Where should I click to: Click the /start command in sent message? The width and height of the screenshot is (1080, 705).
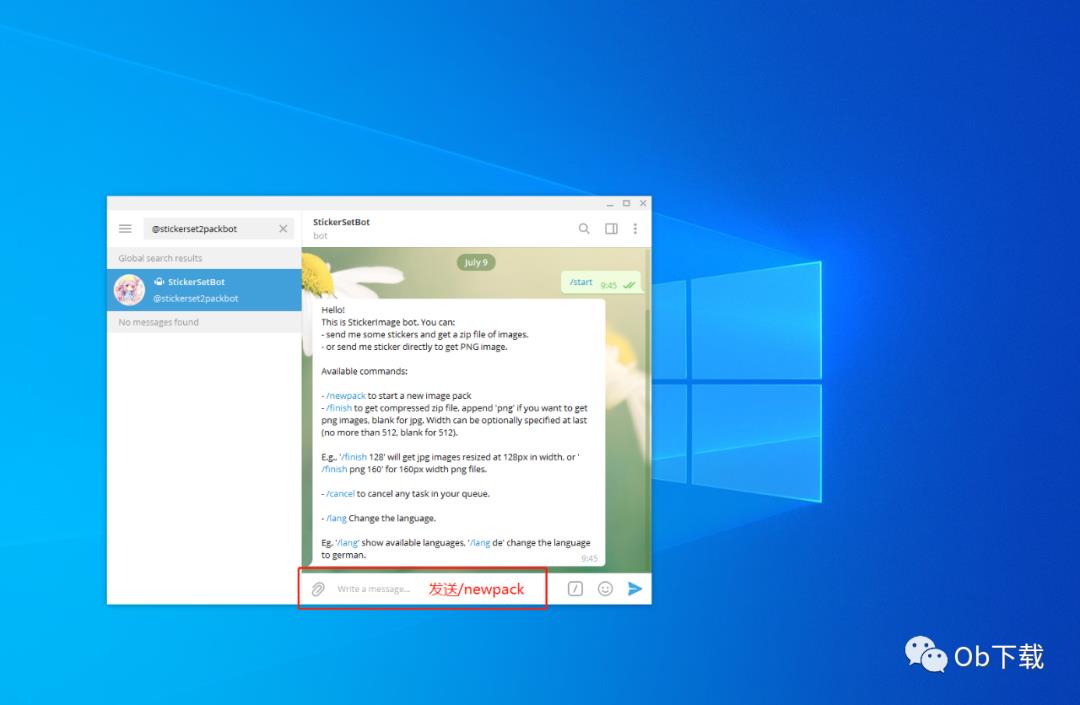581,282
